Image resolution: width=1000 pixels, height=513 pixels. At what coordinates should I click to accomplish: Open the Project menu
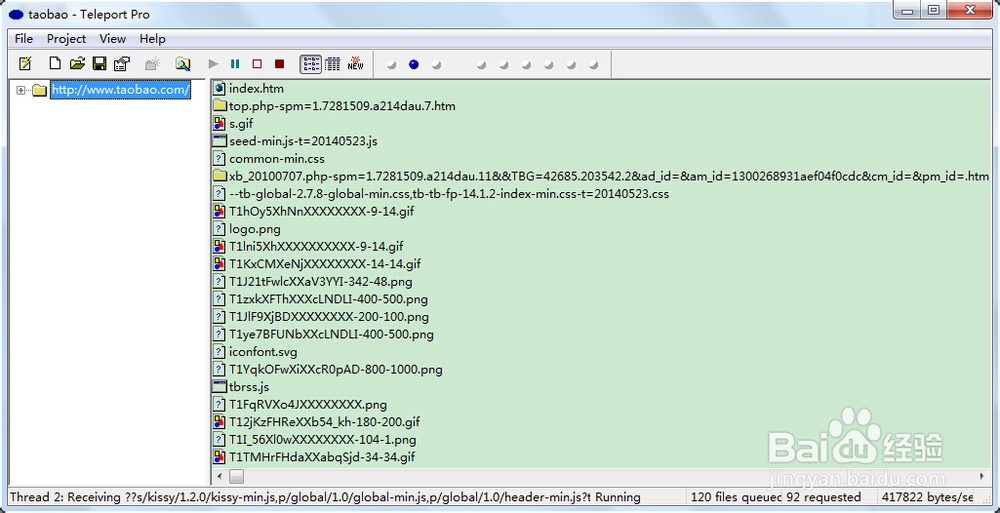pos(66,39)
